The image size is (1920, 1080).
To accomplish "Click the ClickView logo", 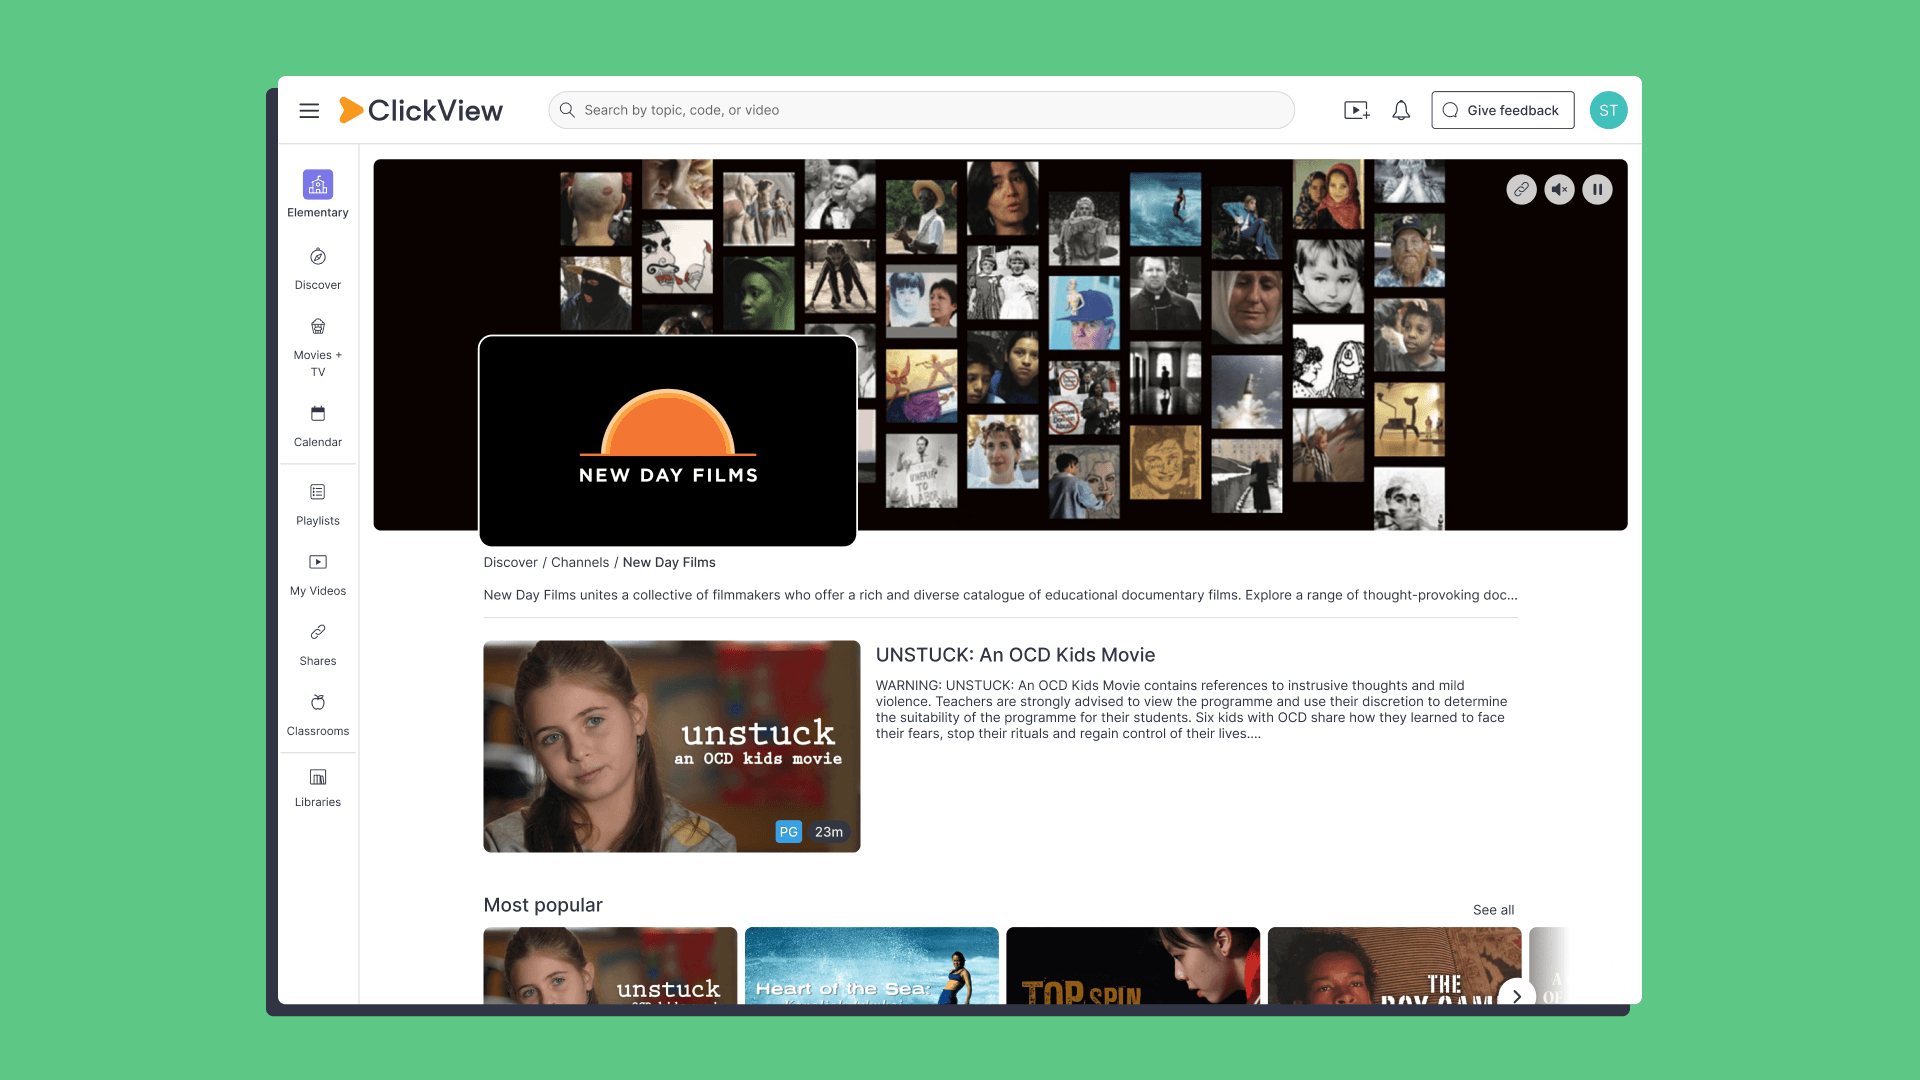I will tap(421, 110).
